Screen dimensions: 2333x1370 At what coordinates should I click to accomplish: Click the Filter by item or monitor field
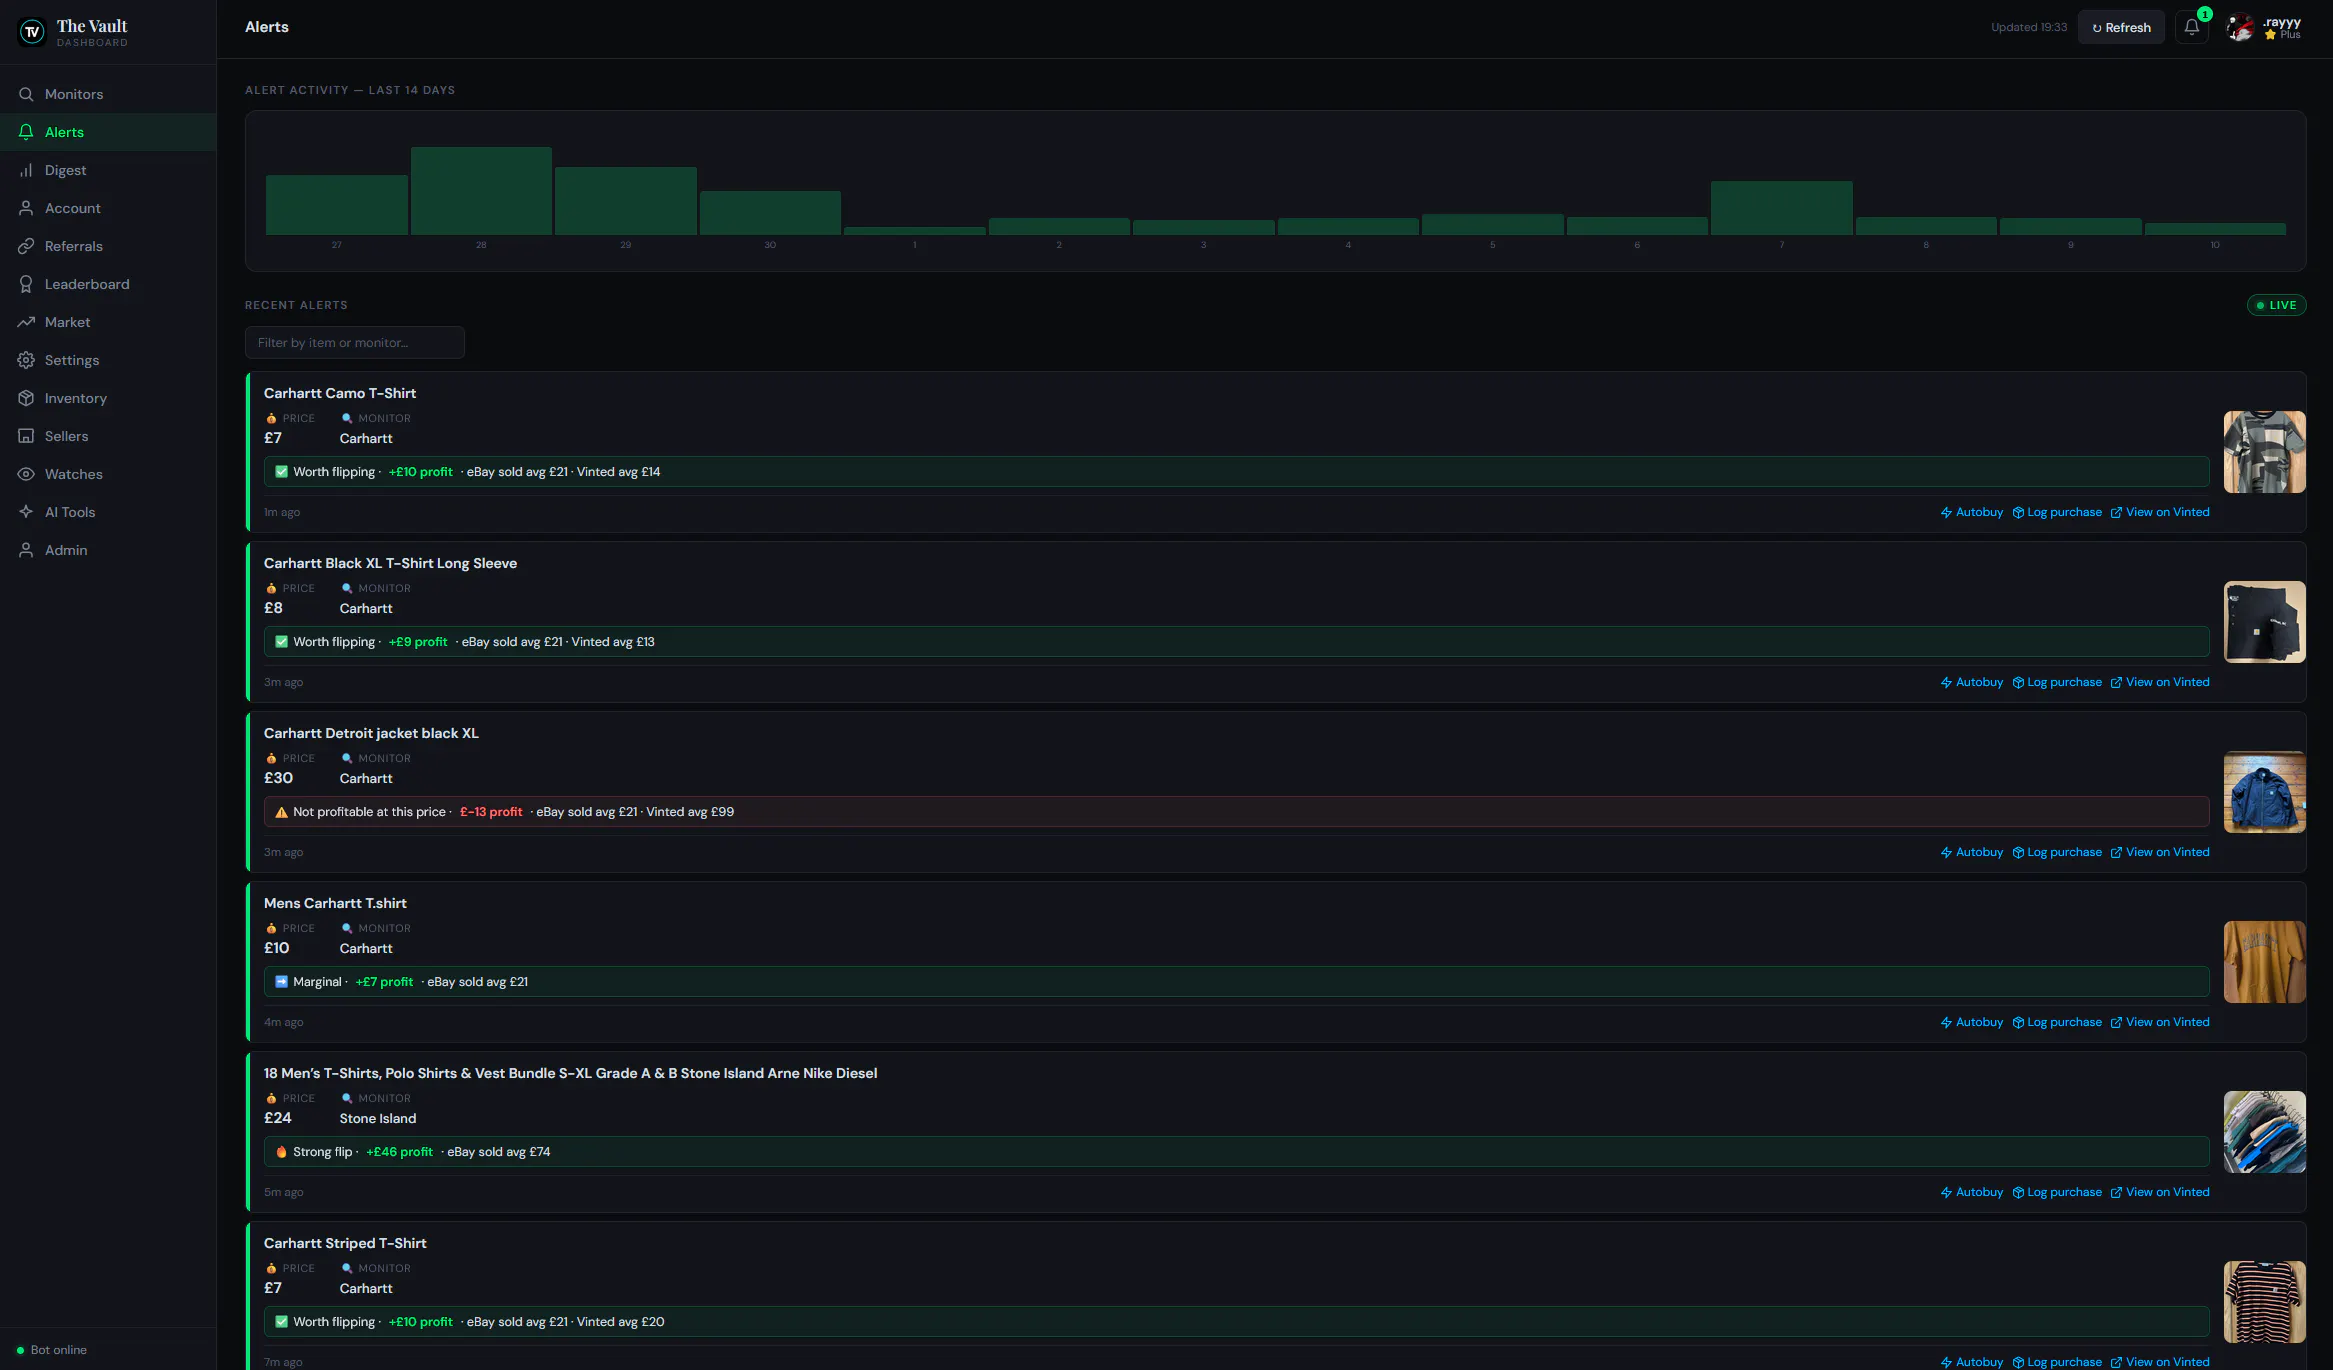[x=354, y=342]
